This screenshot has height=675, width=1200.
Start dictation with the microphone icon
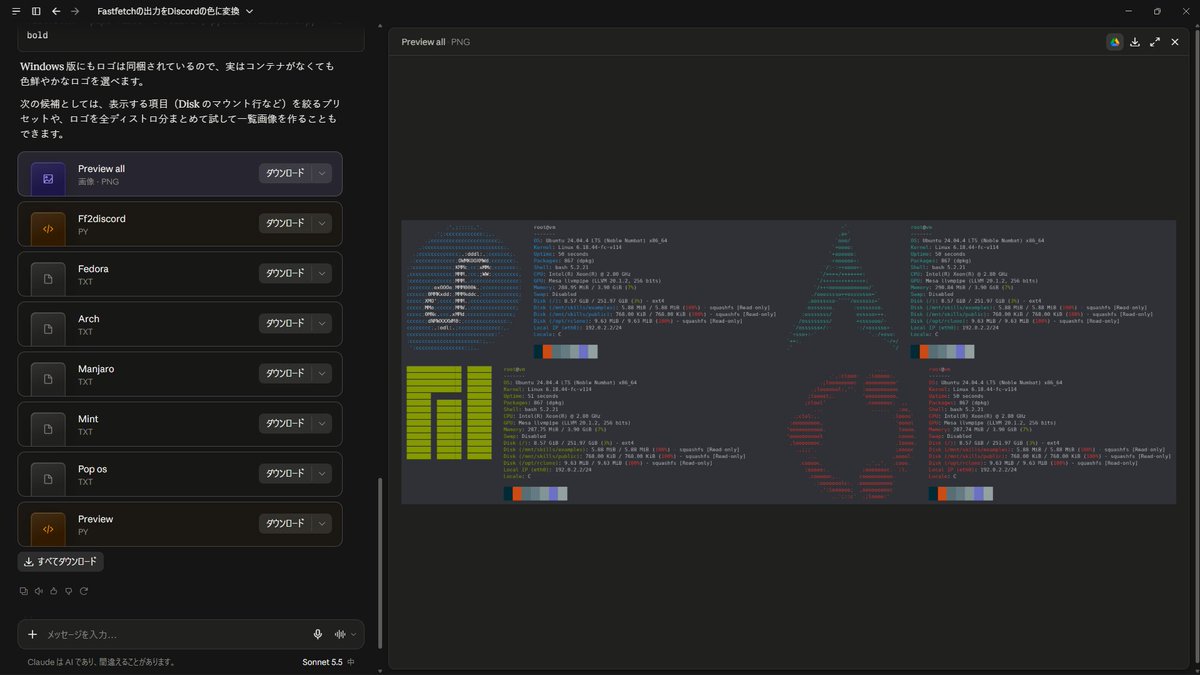tap(318, 634)
